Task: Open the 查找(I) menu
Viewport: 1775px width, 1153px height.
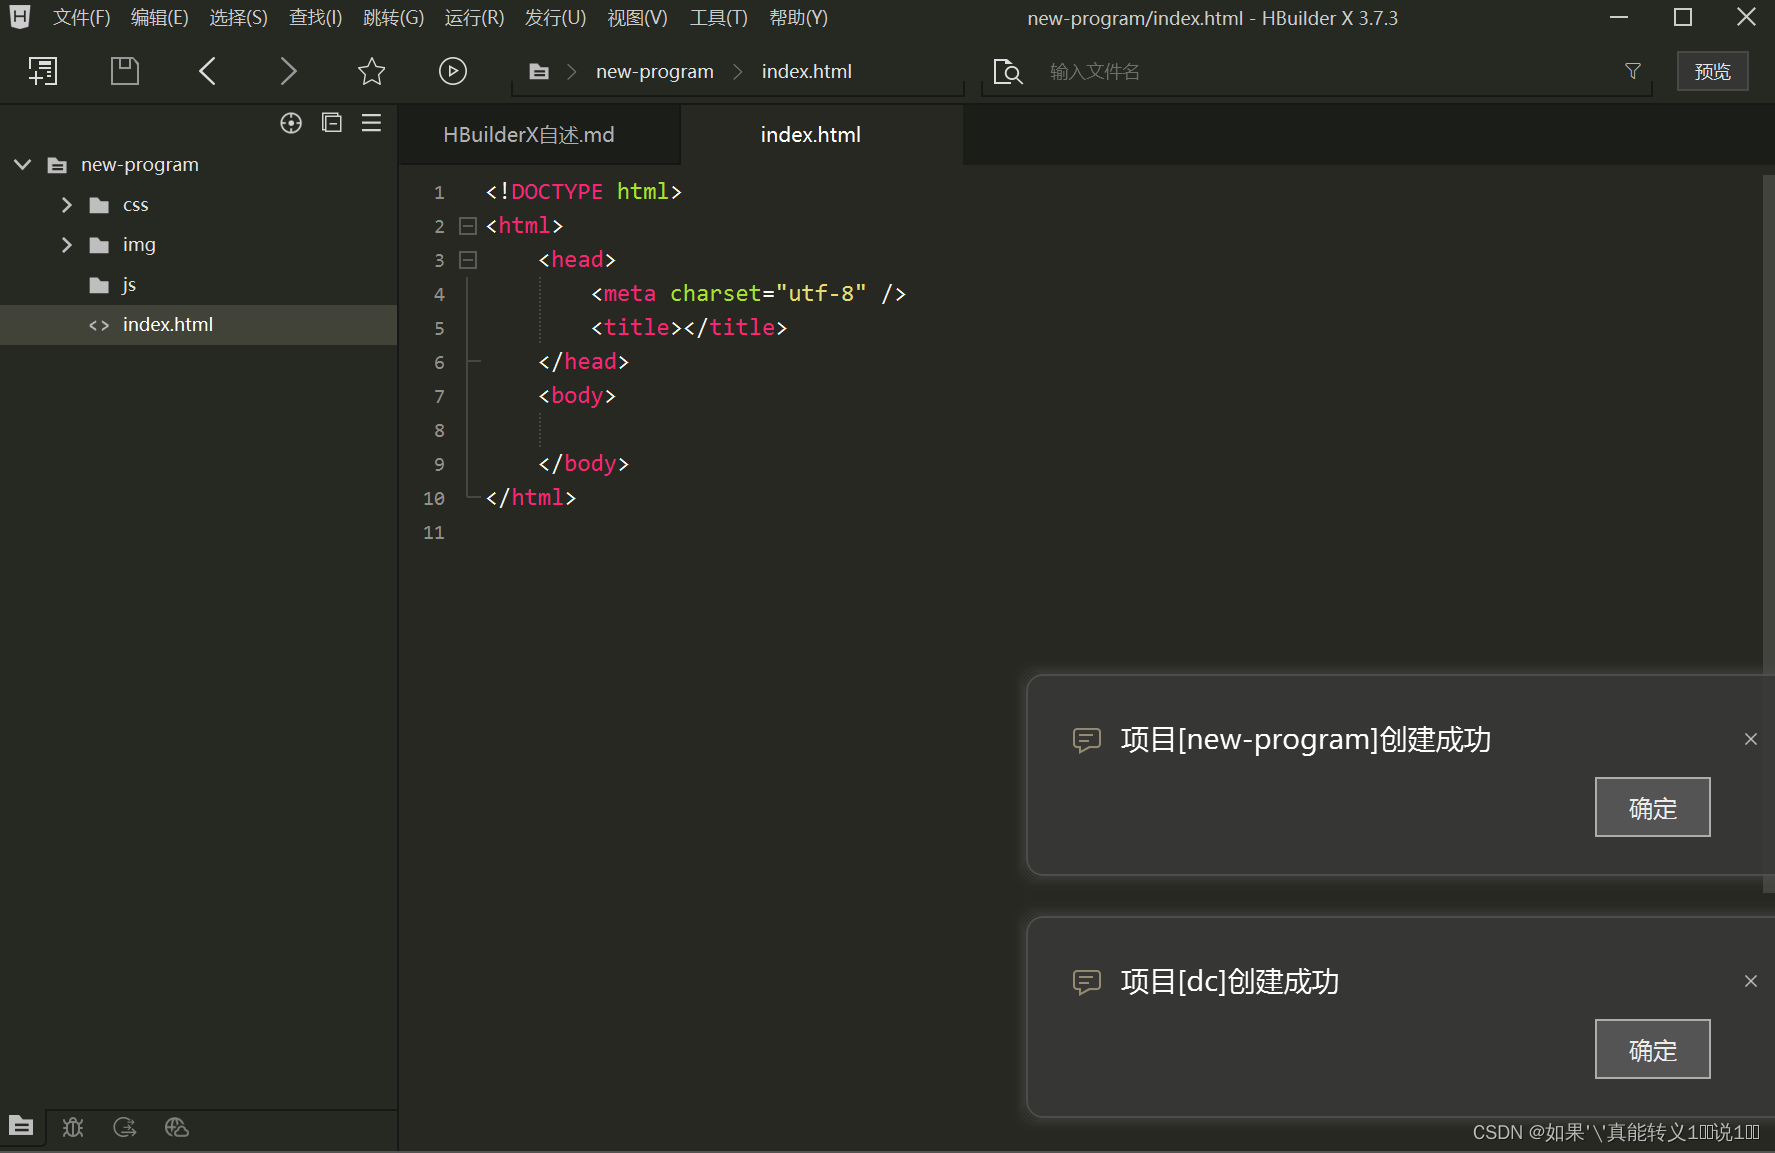Action: pyautogui.click(x=316, y=18)
